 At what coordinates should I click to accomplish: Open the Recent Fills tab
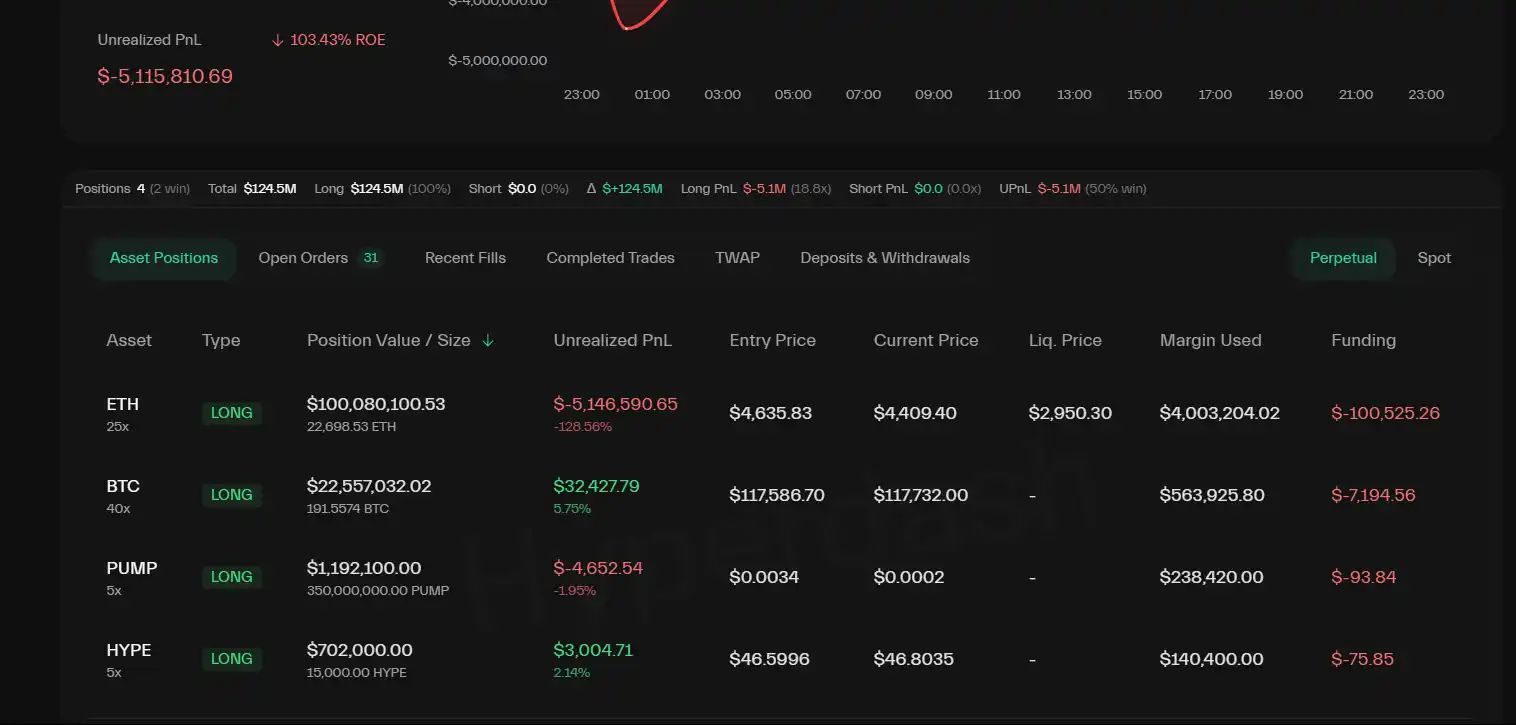[x=465, y=258]
